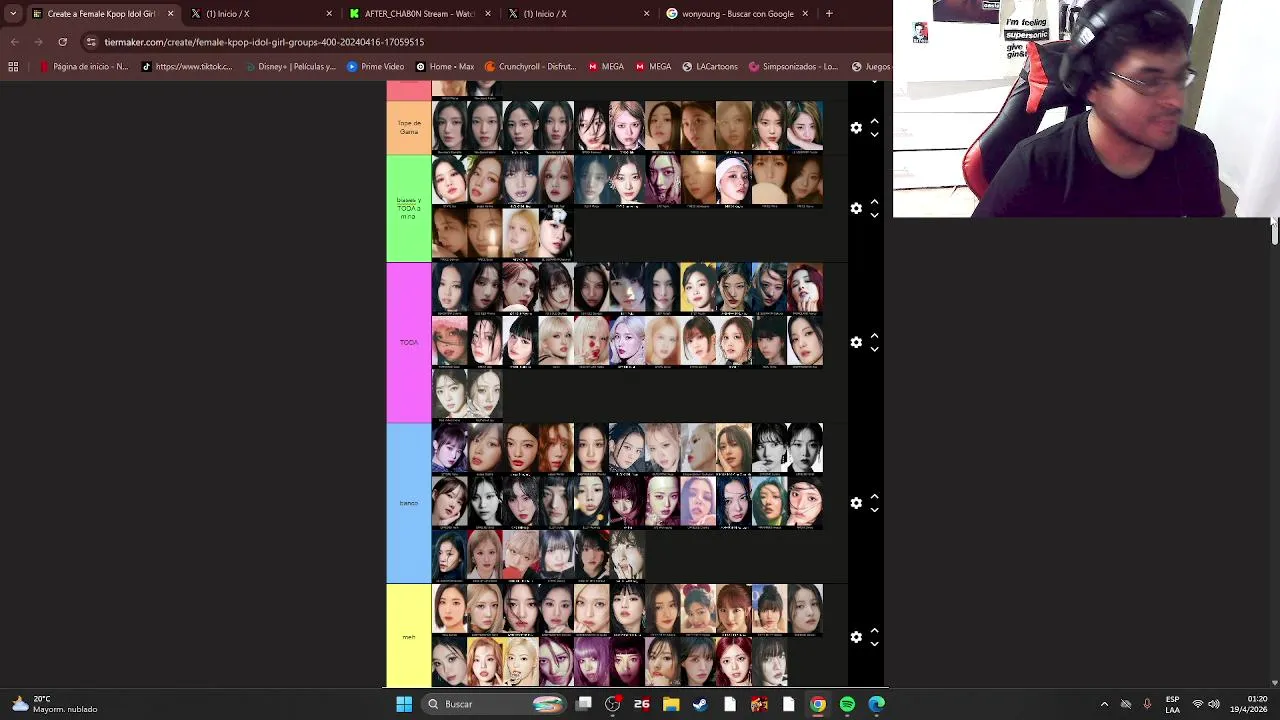Open the Crunchyroll bookmark
The image size is (1280, 720).
pyautogui.click(x=530, y=67)
